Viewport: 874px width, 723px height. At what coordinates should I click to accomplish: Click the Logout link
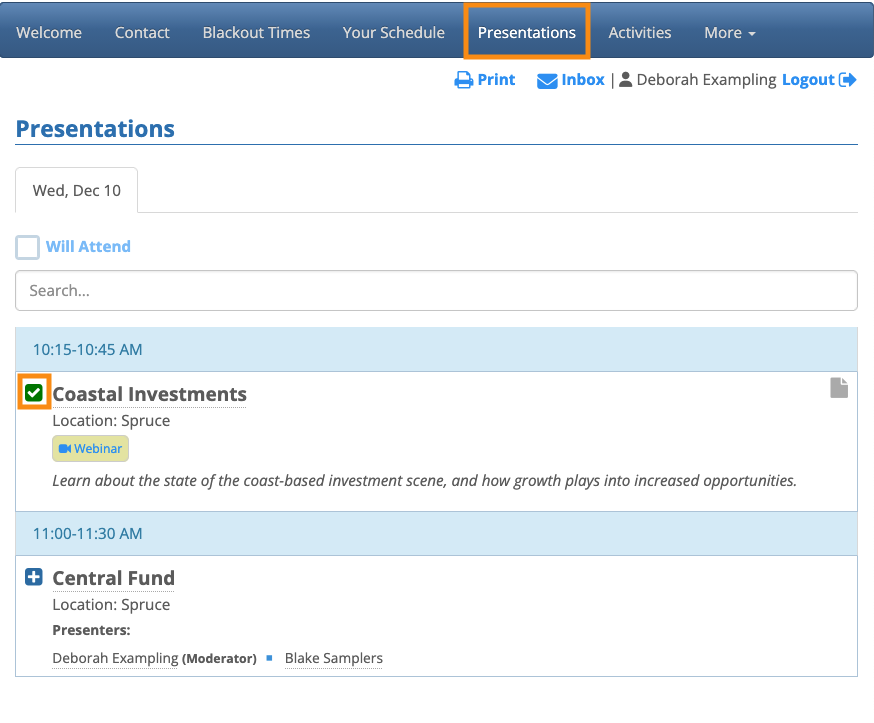pos(808,80)
